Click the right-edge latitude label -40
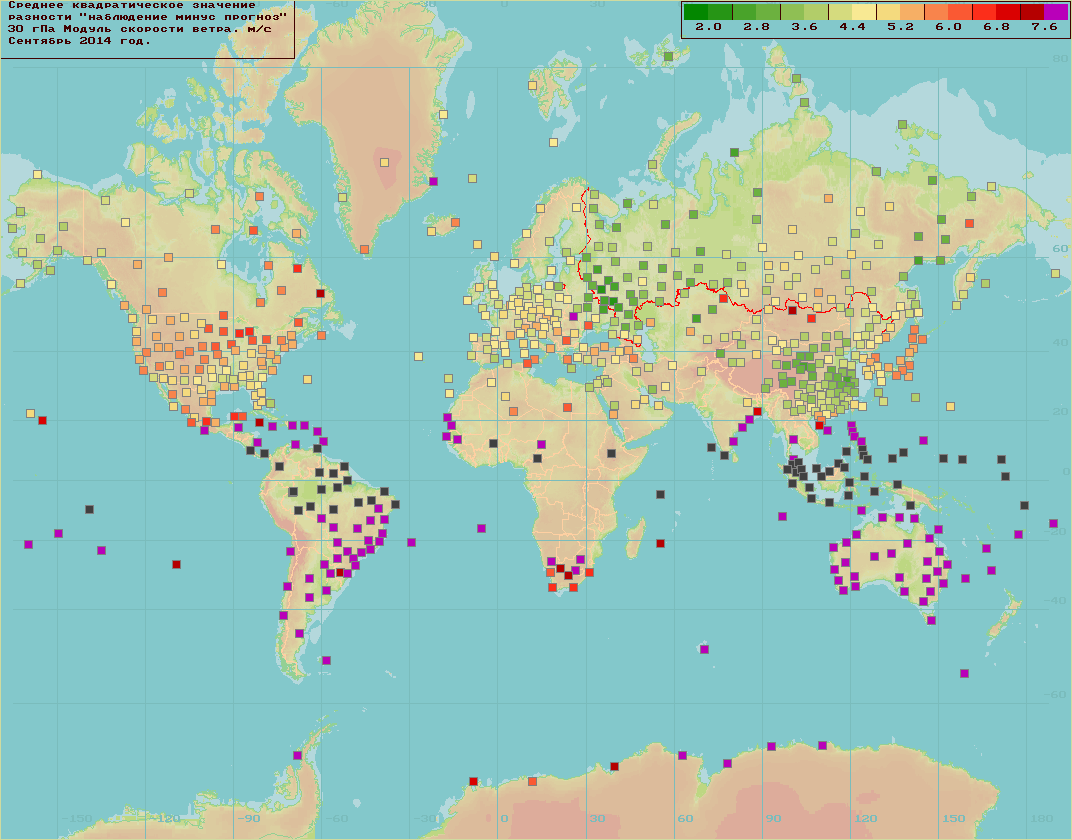This screenshot has width=1072, height=840. click(1056, 600)
